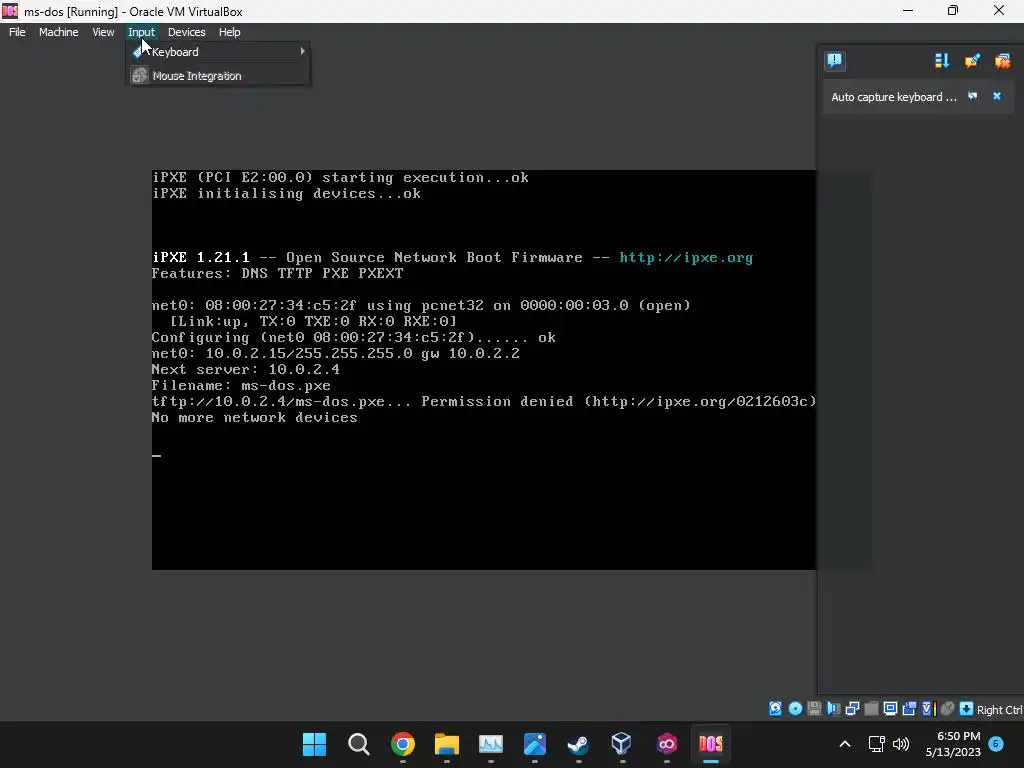Click the 'No more network devices' line

(255, 417)
